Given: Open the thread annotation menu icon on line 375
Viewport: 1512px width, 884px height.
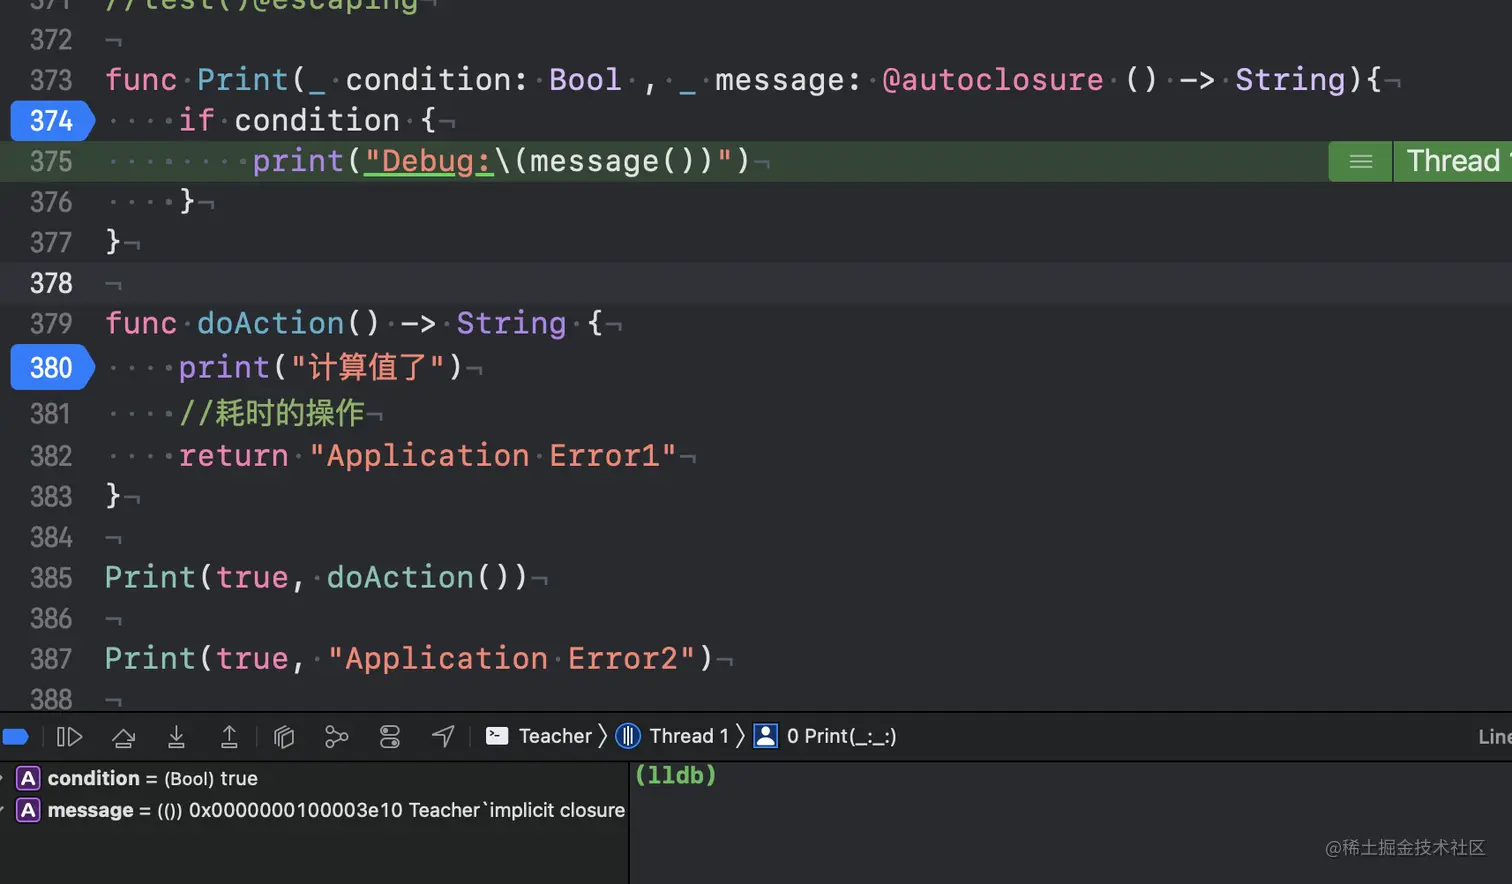Looking at the screenshot, I should coord(1360,161).
